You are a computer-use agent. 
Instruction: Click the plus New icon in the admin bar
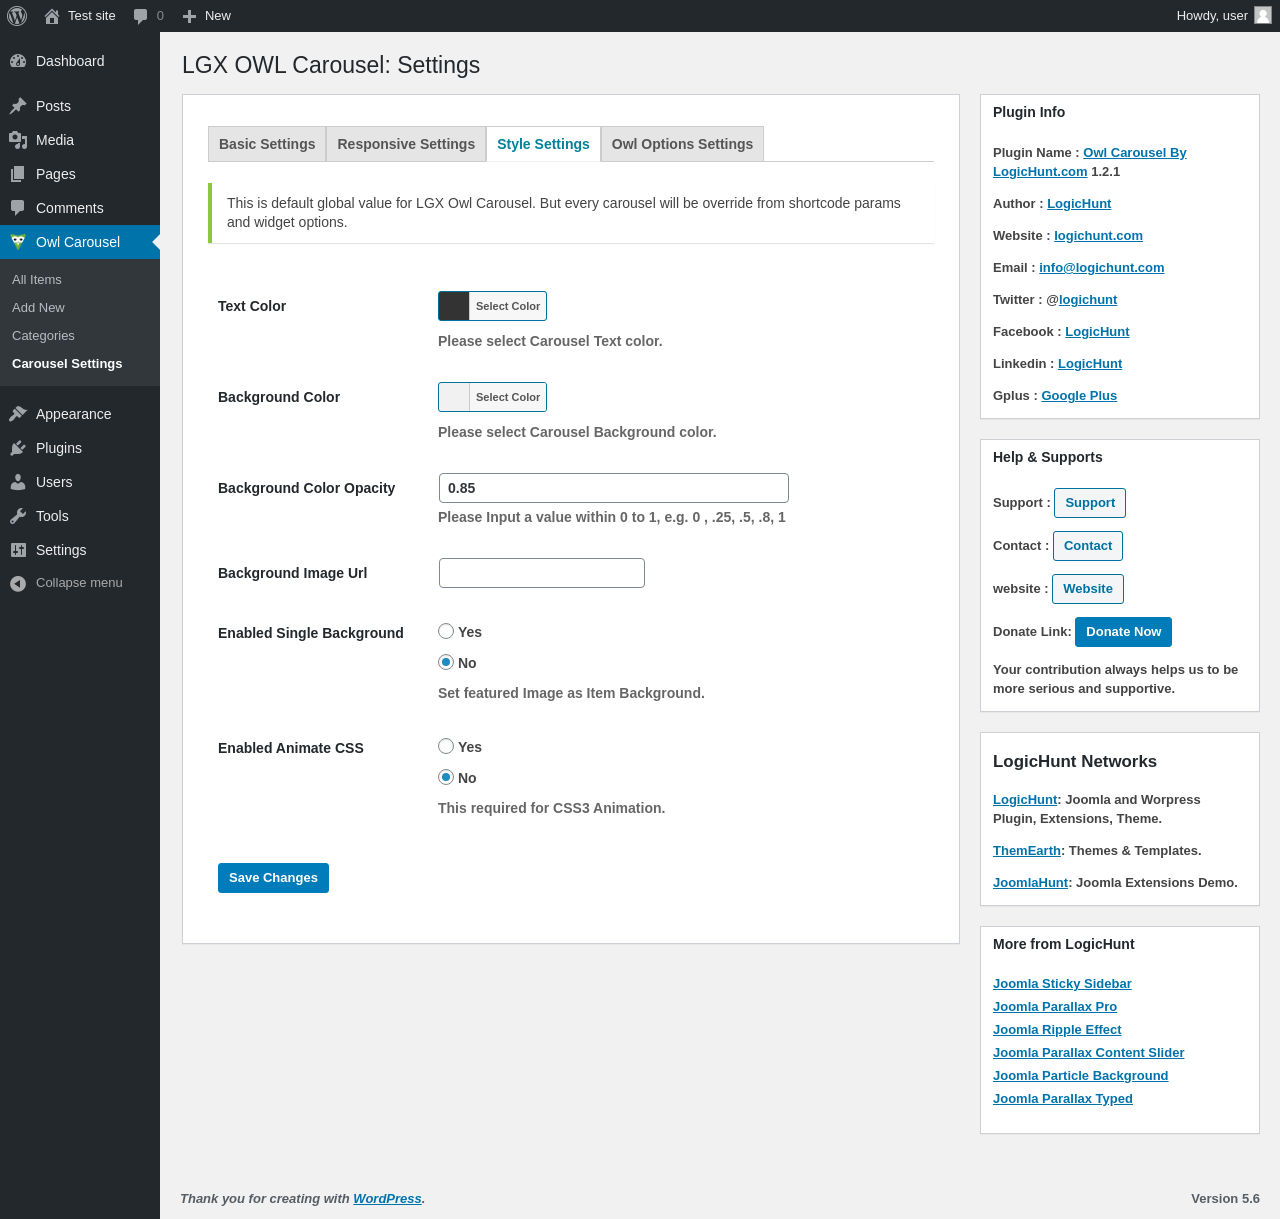click(x=189, y=16)
